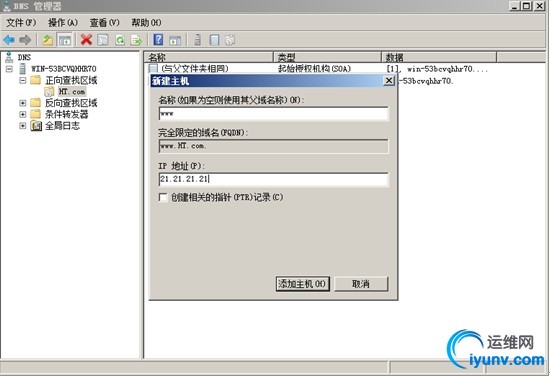Click the 反向查找区域 folder icon
The image size is (550, 376).
35,103
